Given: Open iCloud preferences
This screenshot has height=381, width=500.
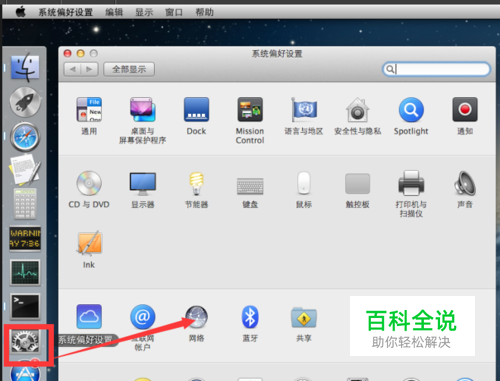Looking at the screenshot, I should pos(89,316).
